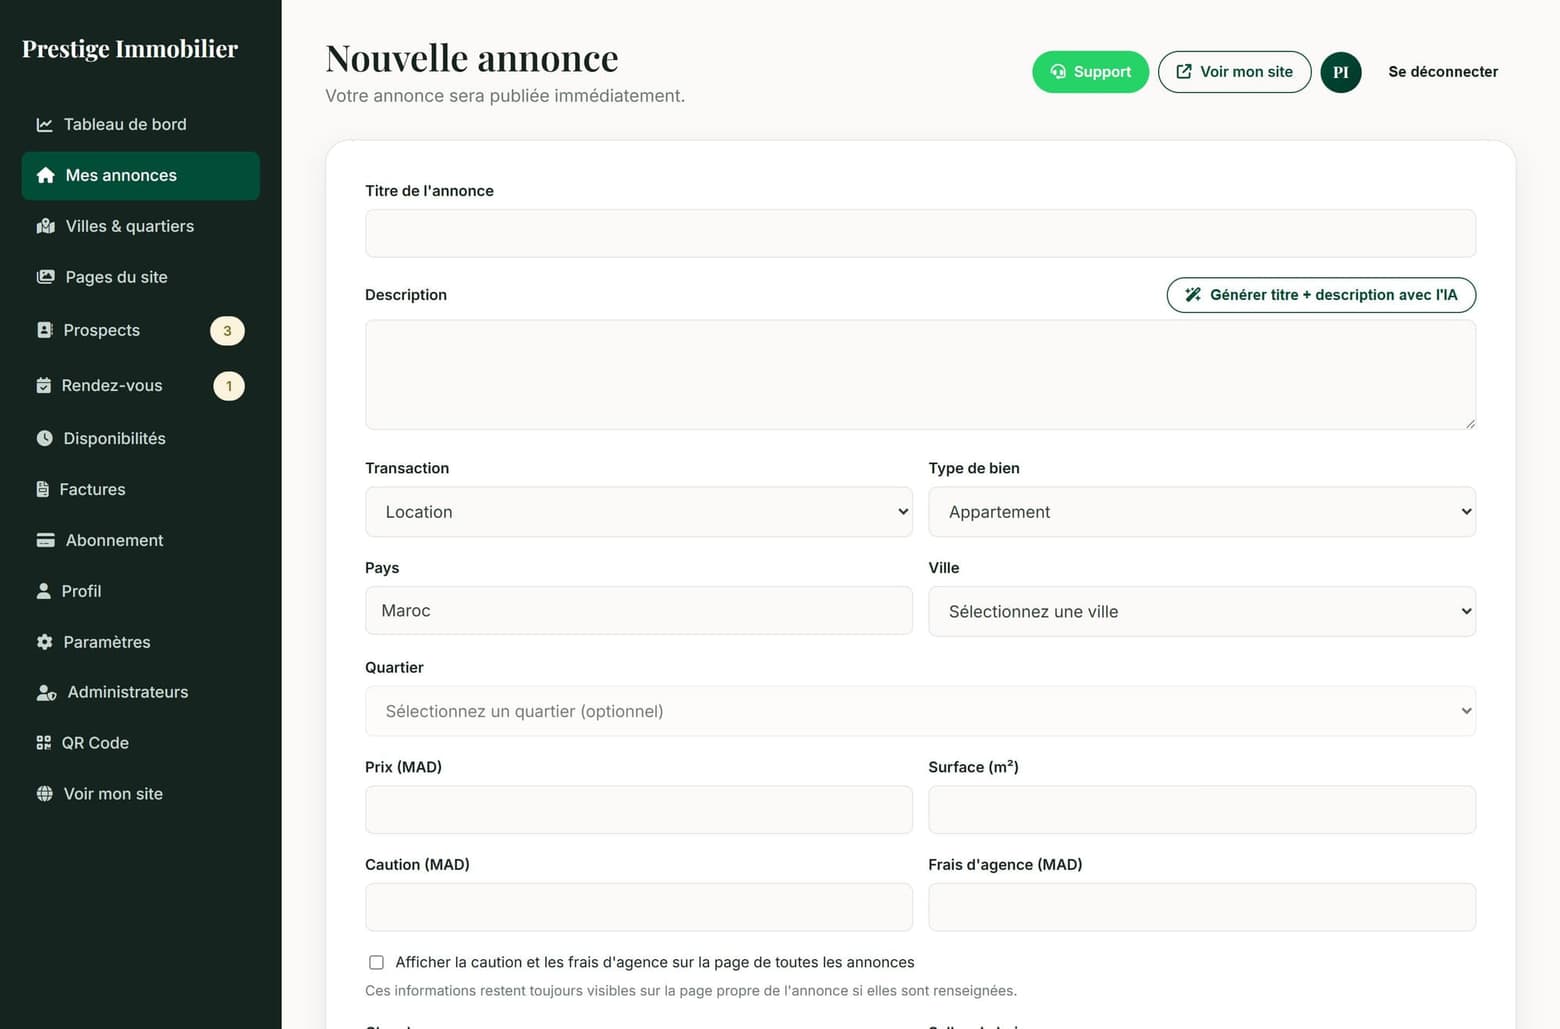
Task: Click the Pages du site images icon
Action: [x=45, y=277]
